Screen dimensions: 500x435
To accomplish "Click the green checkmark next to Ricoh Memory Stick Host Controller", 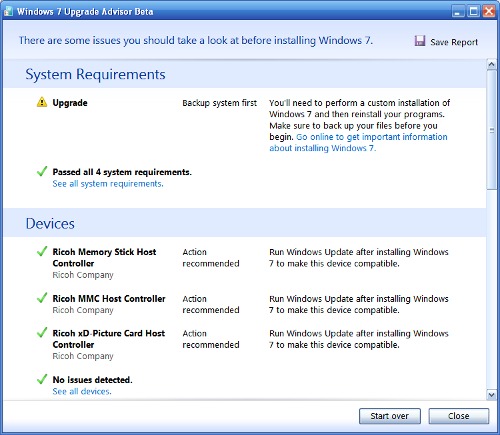I will [42, 251].
